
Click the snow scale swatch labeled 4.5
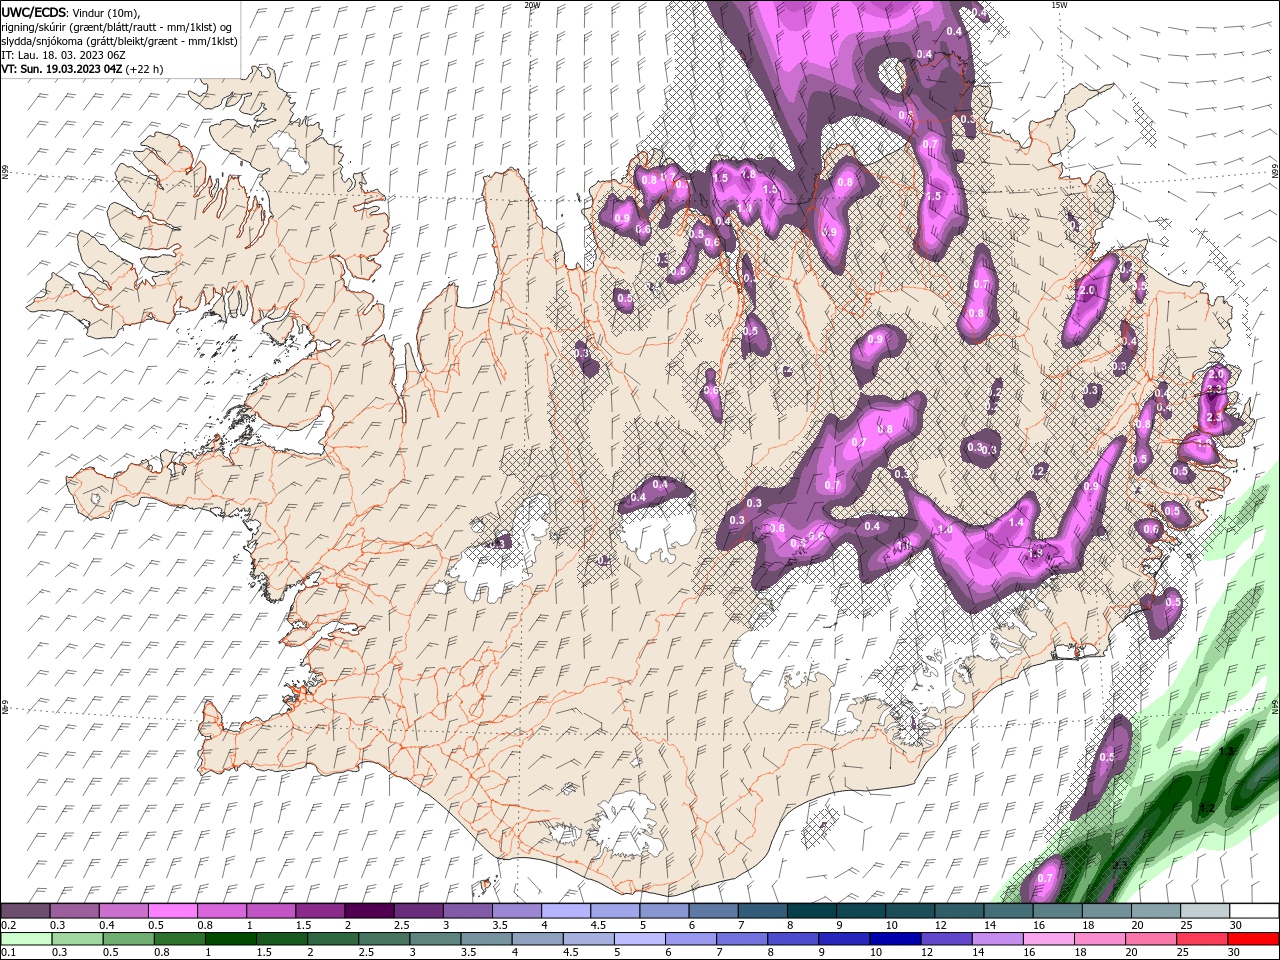(614, 911)
